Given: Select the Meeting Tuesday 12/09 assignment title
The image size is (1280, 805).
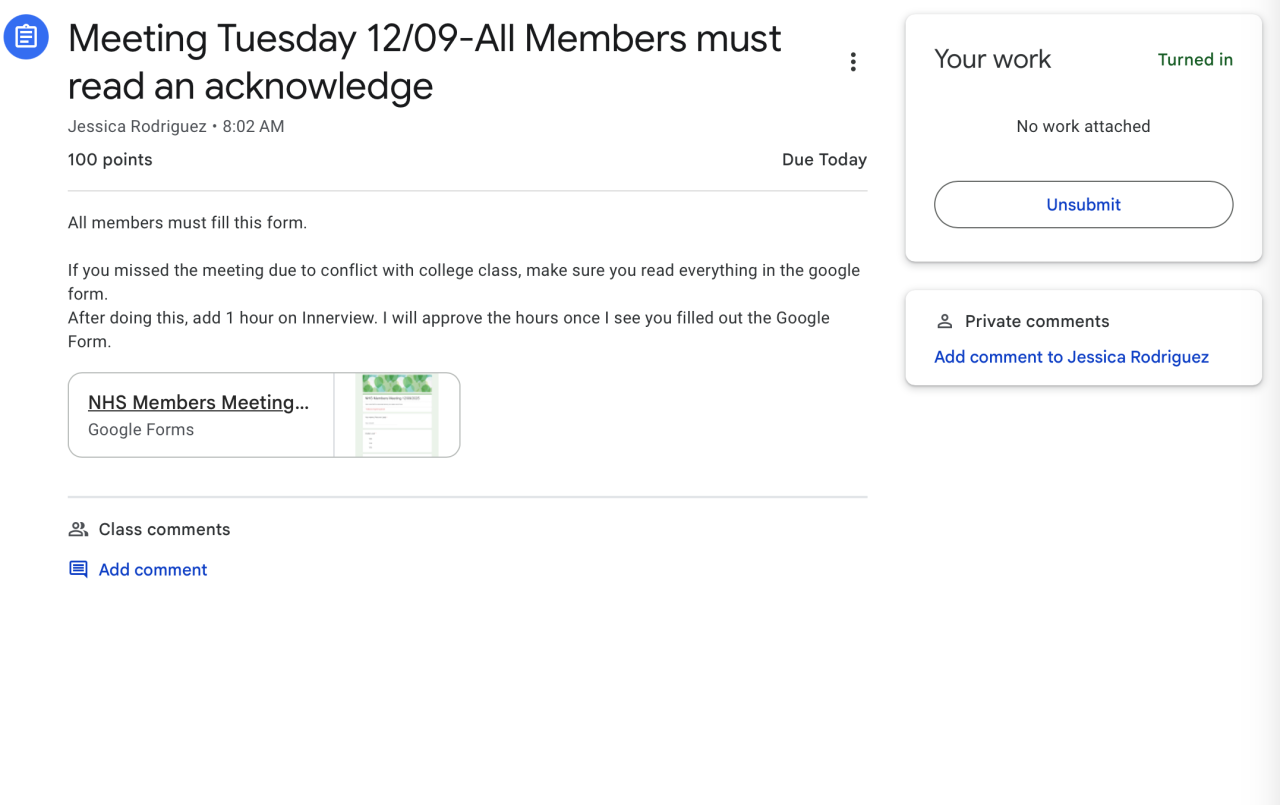Looking at the screenshot, I should tap(424, 62).
